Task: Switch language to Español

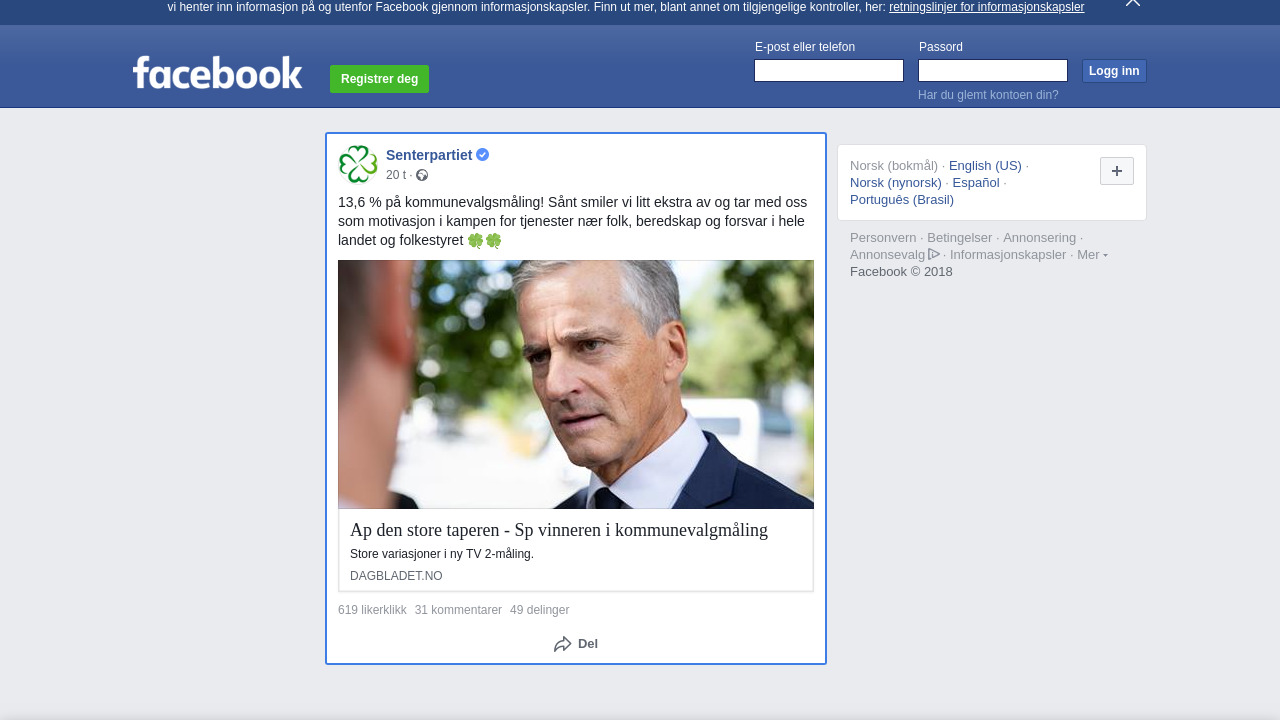Action: (976, 183)
